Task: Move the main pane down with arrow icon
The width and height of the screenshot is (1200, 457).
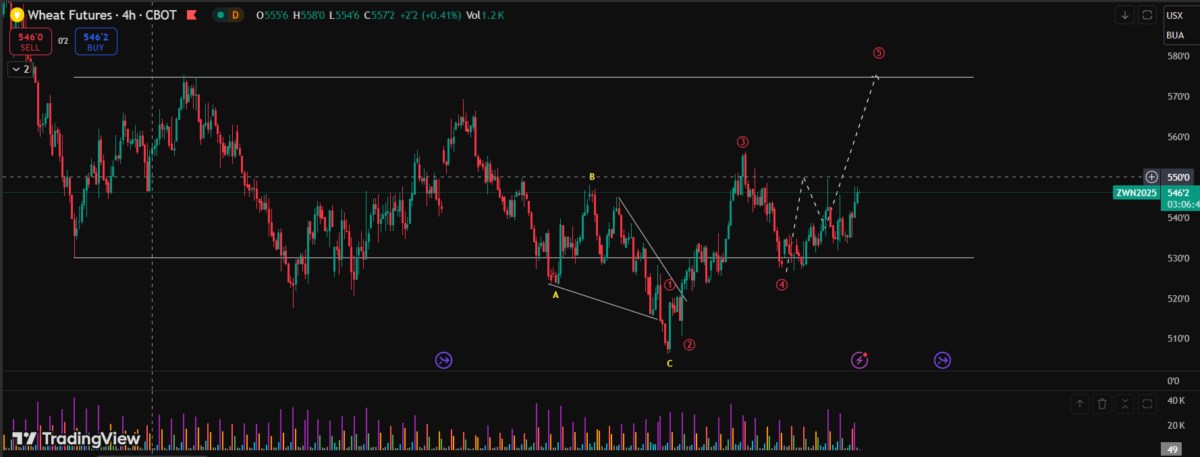Action: tap(1125, 15)
